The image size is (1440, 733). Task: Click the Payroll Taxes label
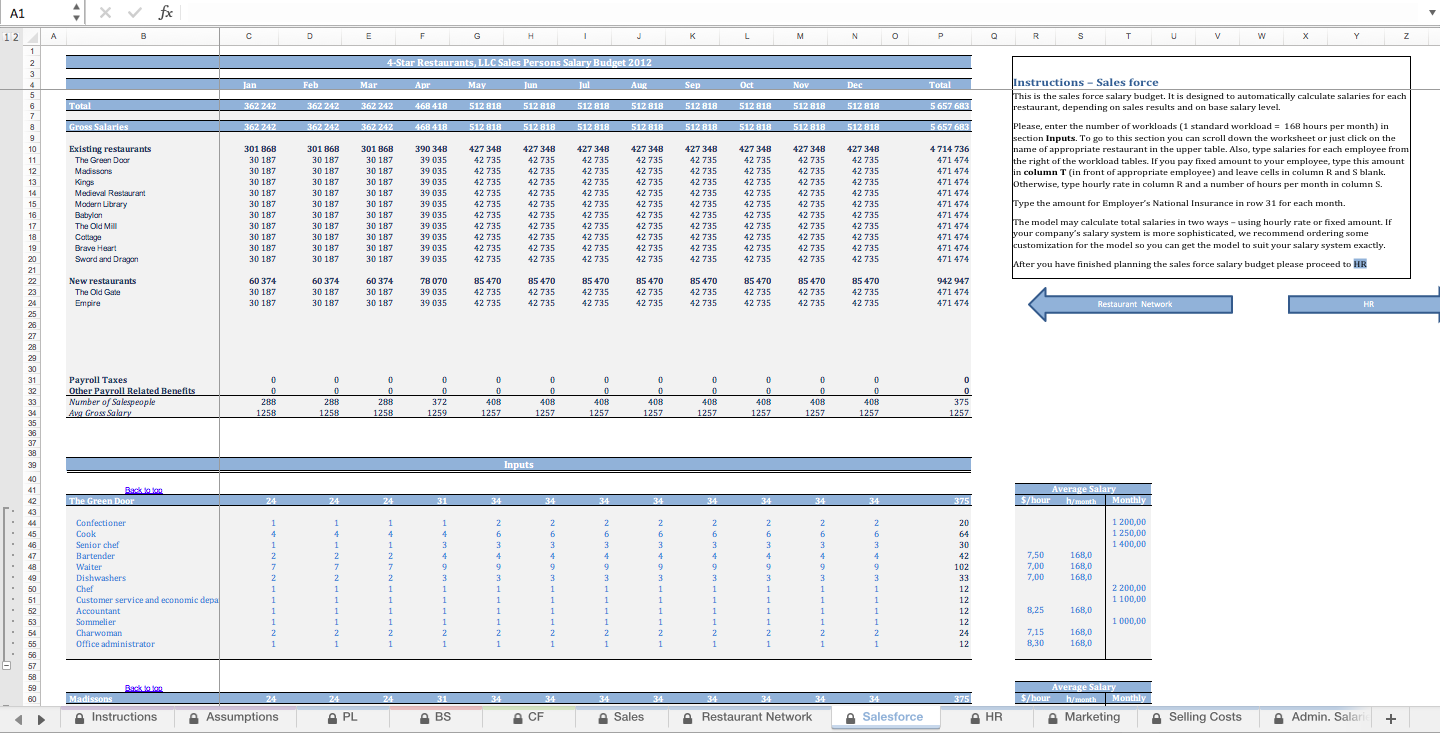pyautogui.click(x=98, y=380)
